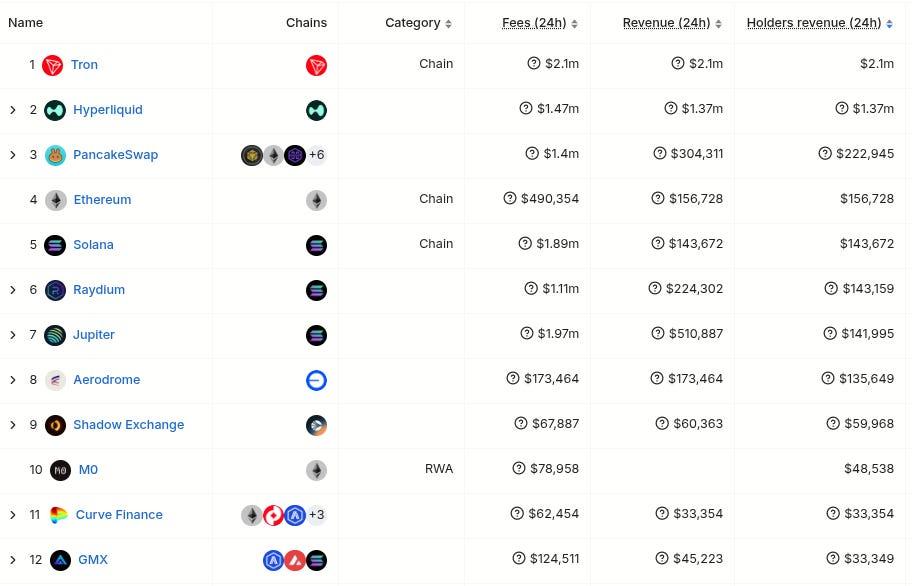This screenshot has width=912, height=586.
Task: Click the Jupiter logo icon
Action: (55, 335)
